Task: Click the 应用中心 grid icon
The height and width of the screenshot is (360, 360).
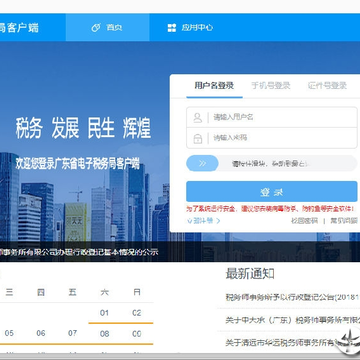Action: pyautogui.click(x=172, y=28)
